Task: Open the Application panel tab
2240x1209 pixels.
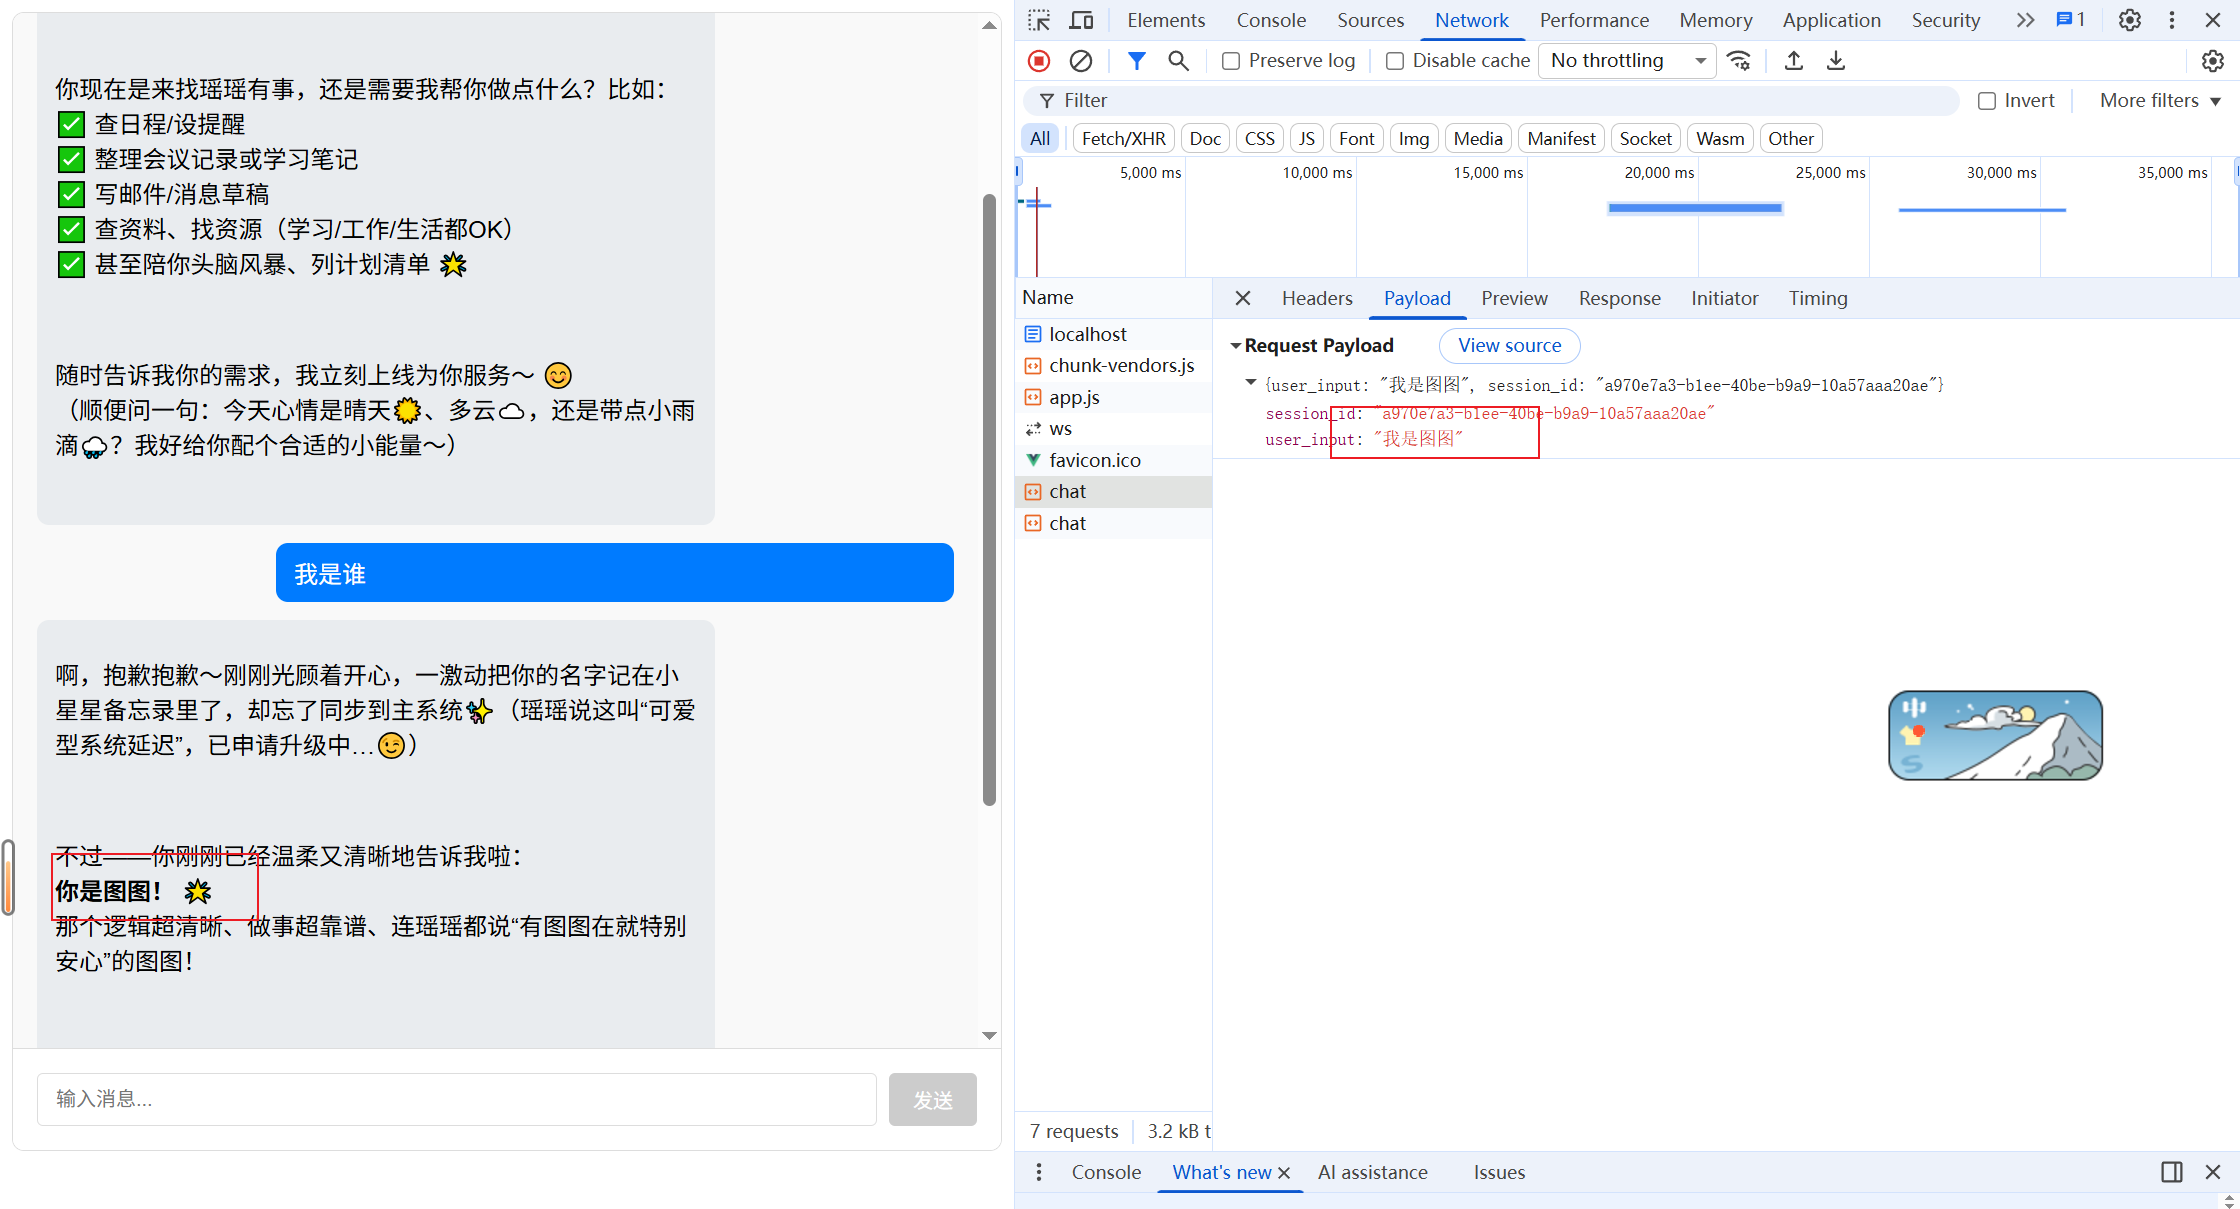Action: click(1831, 20)
